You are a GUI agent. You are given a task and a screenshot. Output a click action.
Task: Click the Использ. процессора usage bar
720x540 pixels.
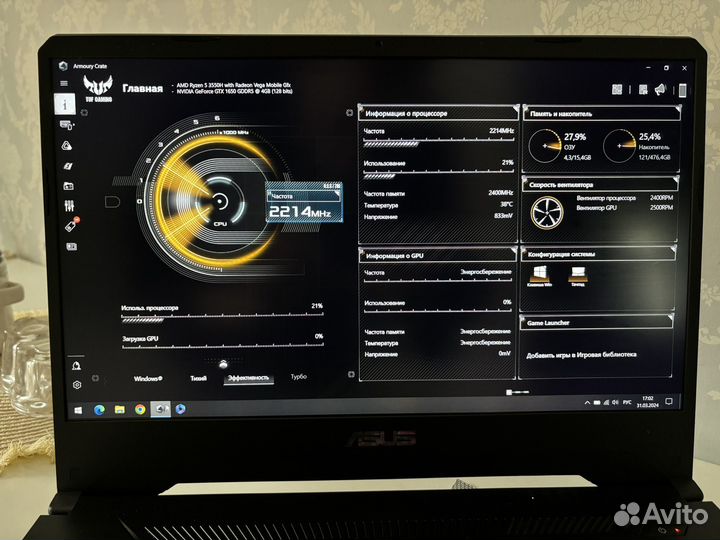click(x=222, y=313)
